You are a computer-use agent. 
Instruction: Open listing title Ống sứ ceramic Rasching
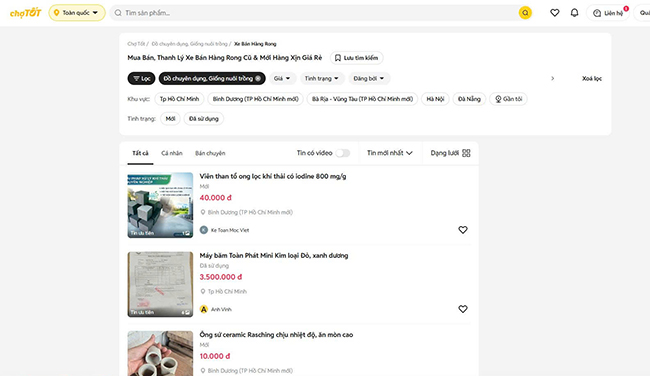click(276, 335)
